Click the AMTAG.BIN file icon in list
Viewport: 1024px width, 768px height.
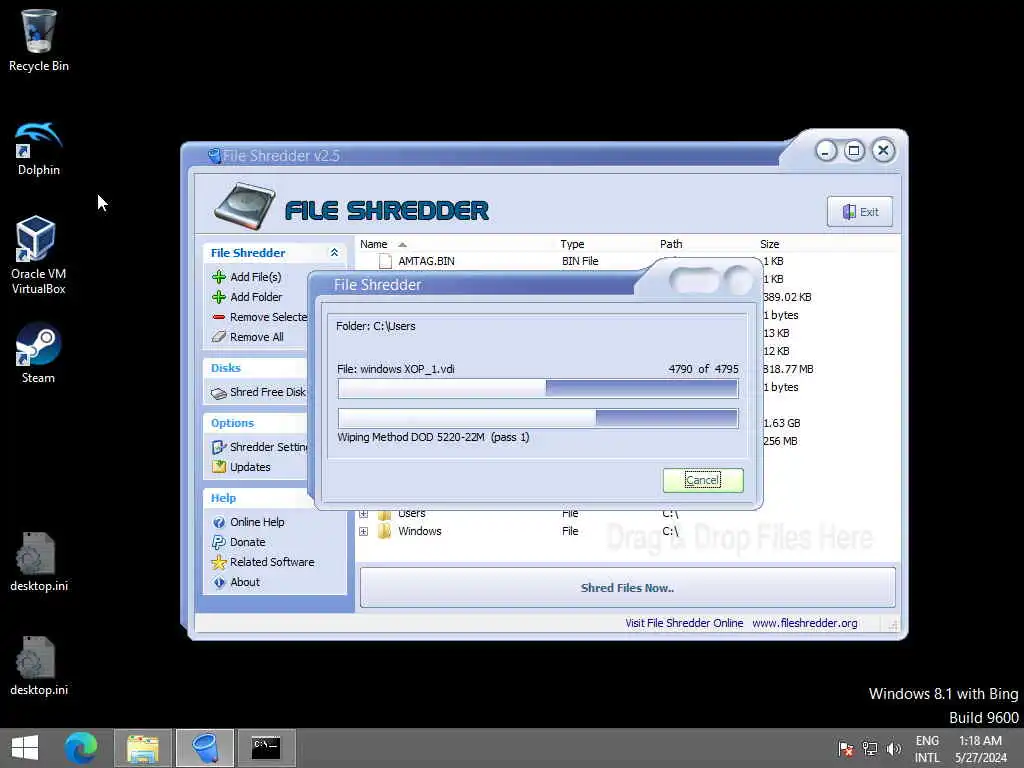(385, 261)
